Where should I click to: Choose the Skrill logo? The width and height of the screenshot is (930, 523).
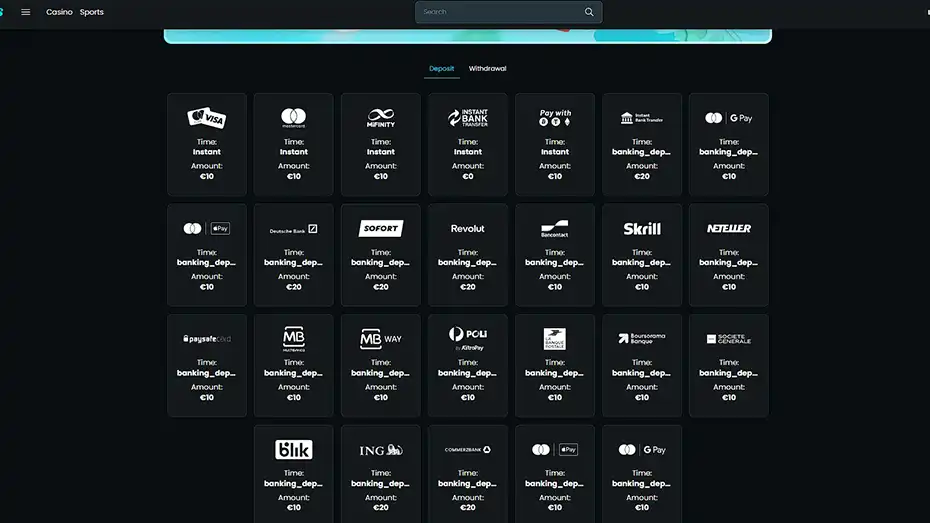(x=642, y=228)
